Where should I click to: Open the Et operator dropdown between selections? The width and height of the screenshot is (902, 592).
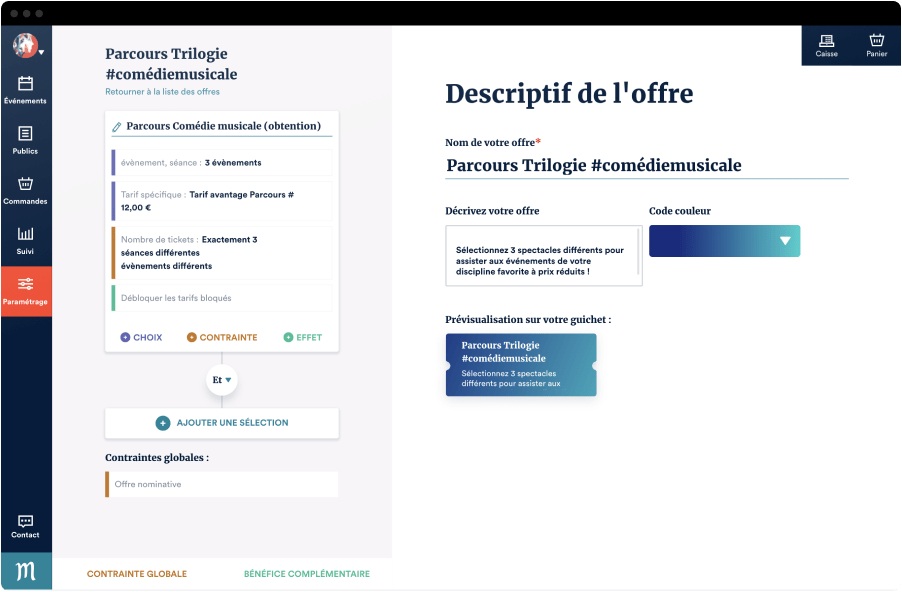(x=221, y=380)
